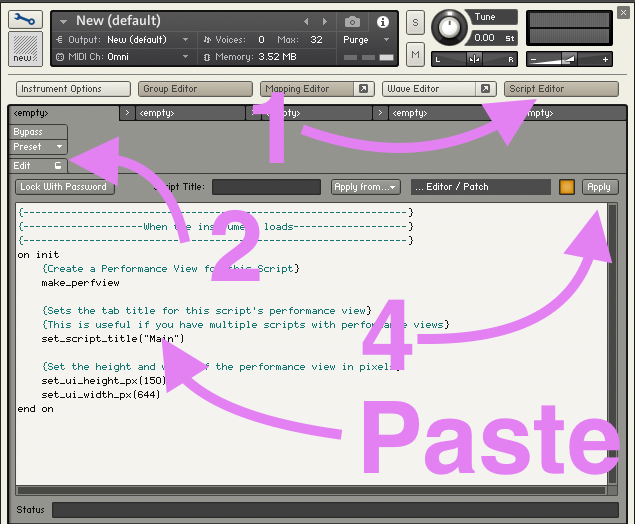Screen dimensions: 635x524
Task: Select the first empty script tab
Action: pos(62,113)
